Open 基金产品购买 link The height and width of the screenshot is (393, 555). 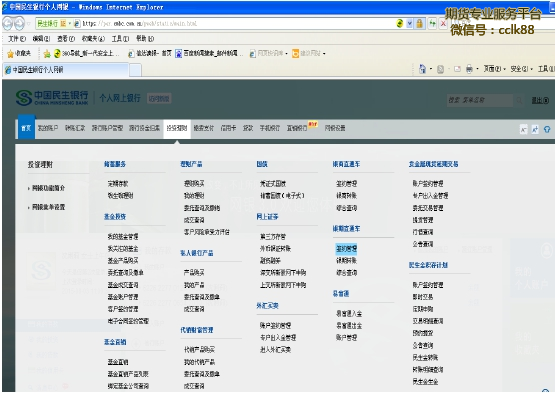pyautogui.click(x=123, y=261)
